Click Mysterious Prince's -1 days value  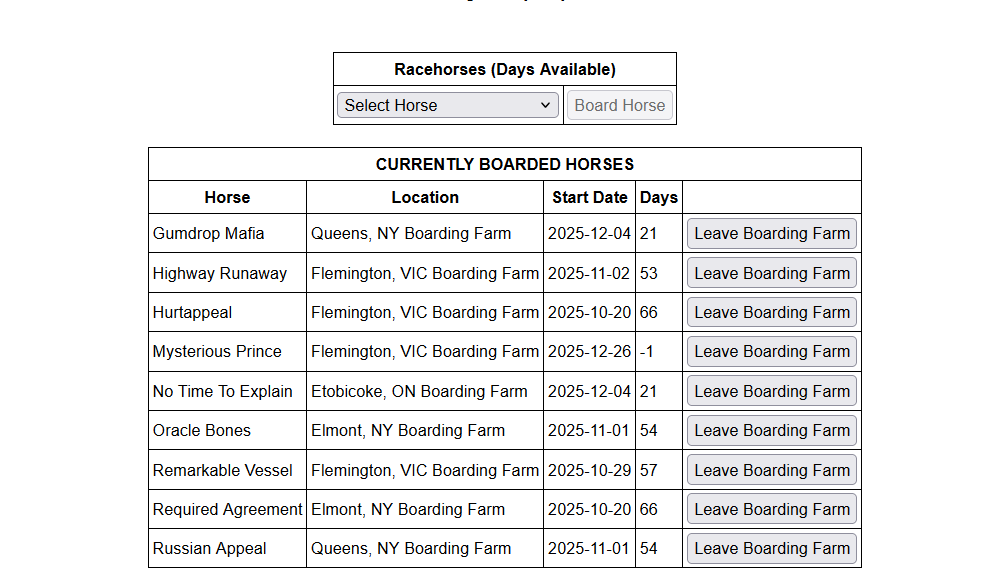click(649, 351)
